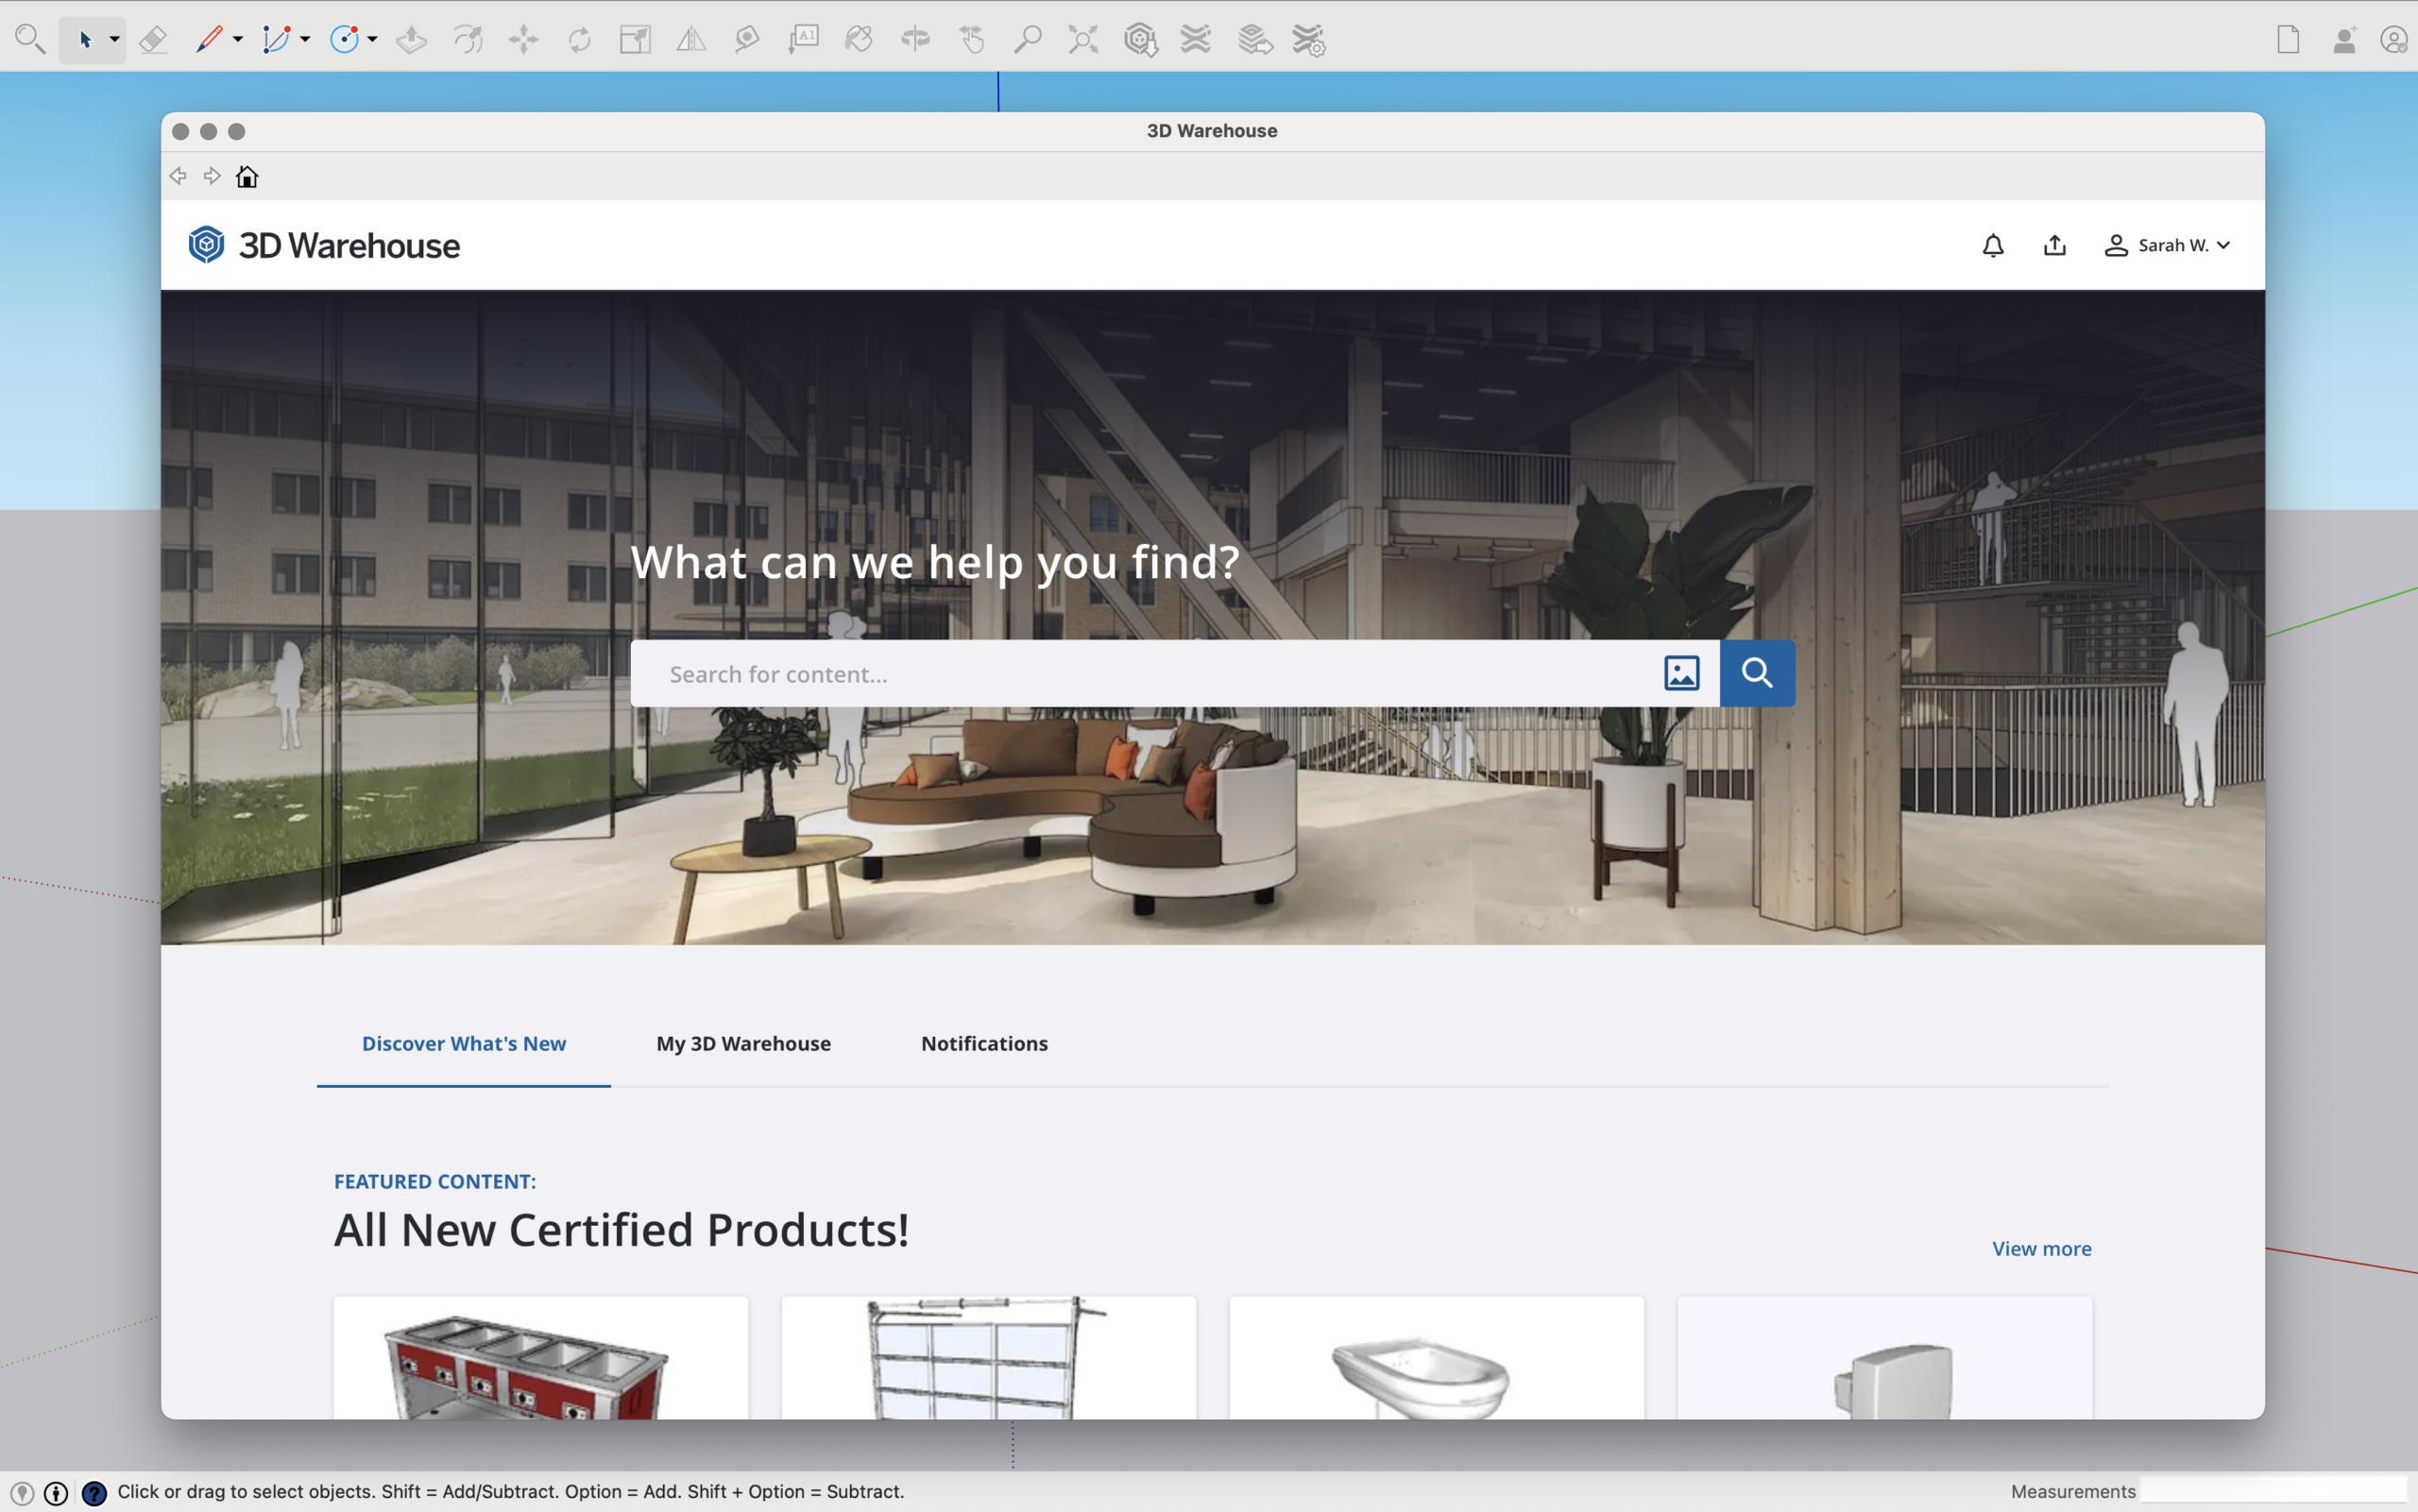Select the Flip tool
Screen dimensions: 2418x1512
pos(691,40)
